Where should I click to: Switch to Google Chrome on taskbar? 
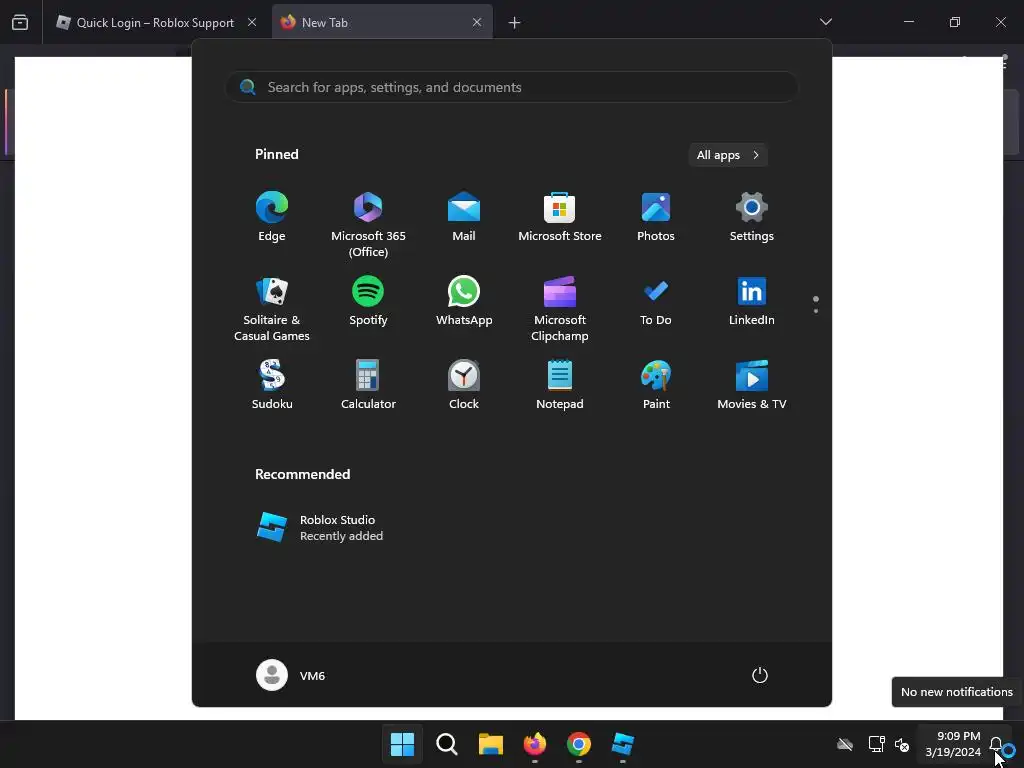579,744
